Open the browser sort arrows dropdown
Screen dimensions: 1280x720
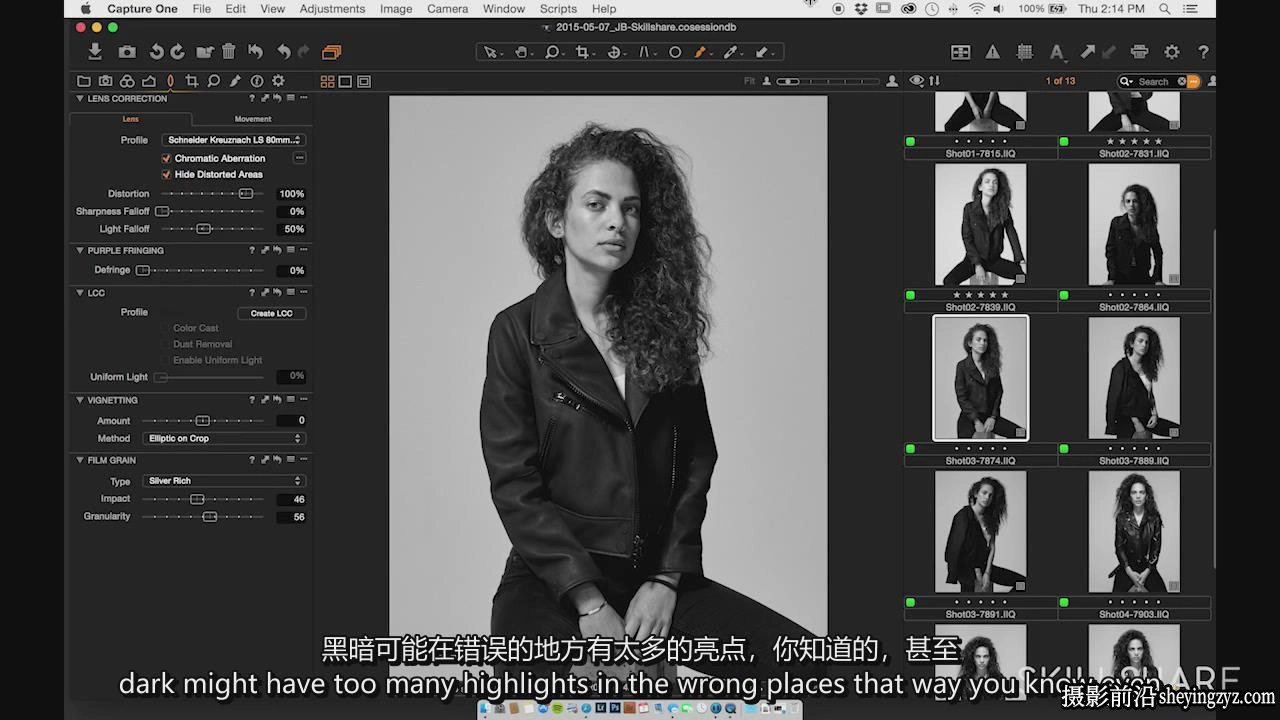pyautogui.click(x=935, y=81)
